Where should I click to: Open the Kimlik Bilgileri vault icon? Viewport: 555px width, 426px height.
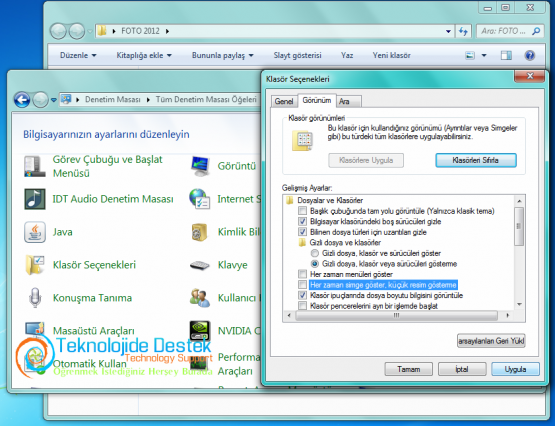200,232
